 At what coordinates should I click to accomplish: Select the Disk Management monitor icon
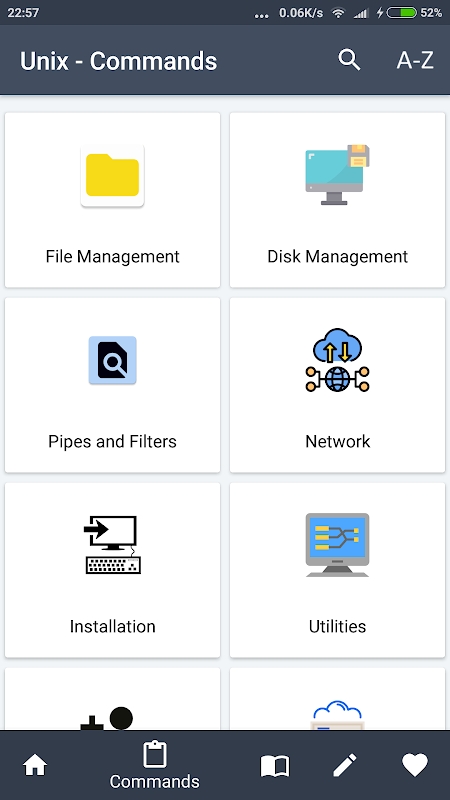[x=337, y=175]
